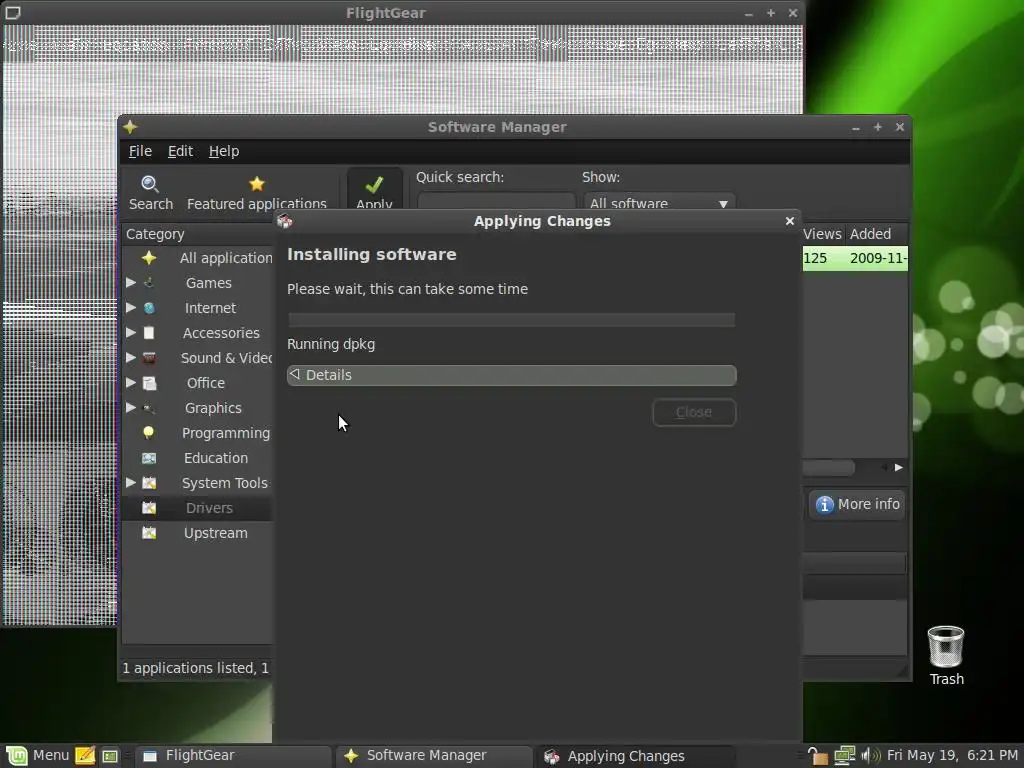
Task: Click the FlightGear window menu icon
Action: (x=13, y=12)
